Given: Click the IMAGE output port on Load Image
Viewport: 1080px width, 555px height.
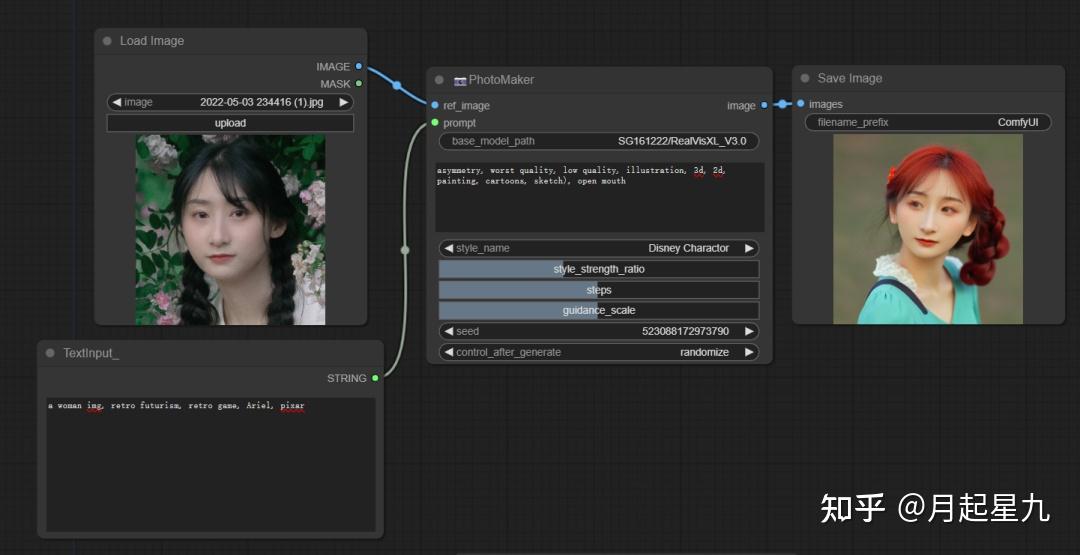Looking at the screenshot, I should (x=359, y=66).
